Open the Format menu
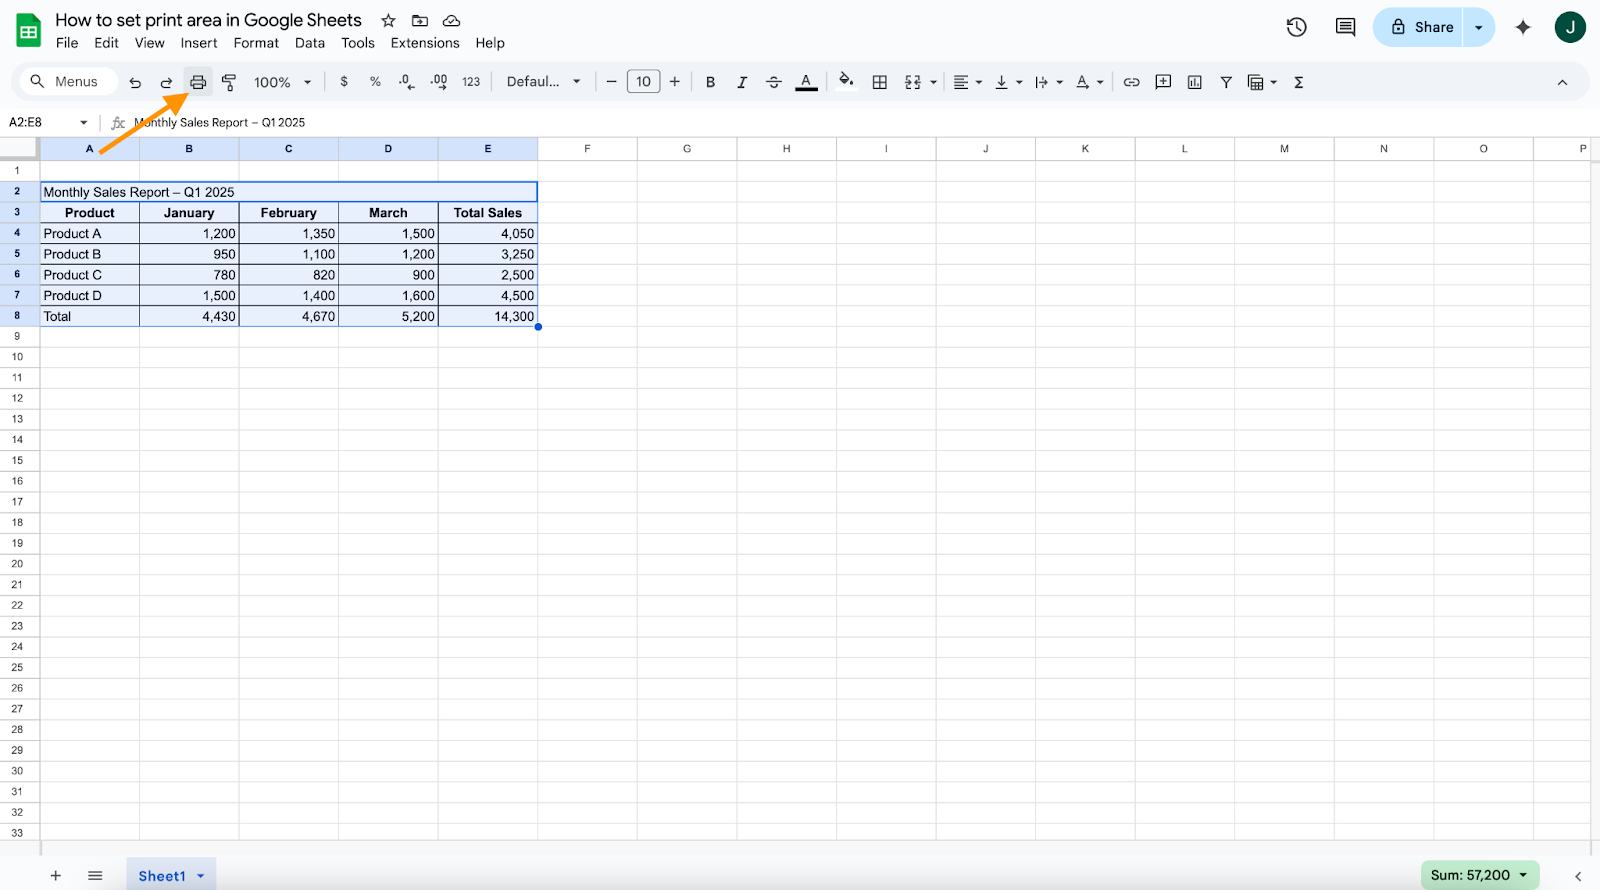The image size is (1600, 890). pos(256,43)
